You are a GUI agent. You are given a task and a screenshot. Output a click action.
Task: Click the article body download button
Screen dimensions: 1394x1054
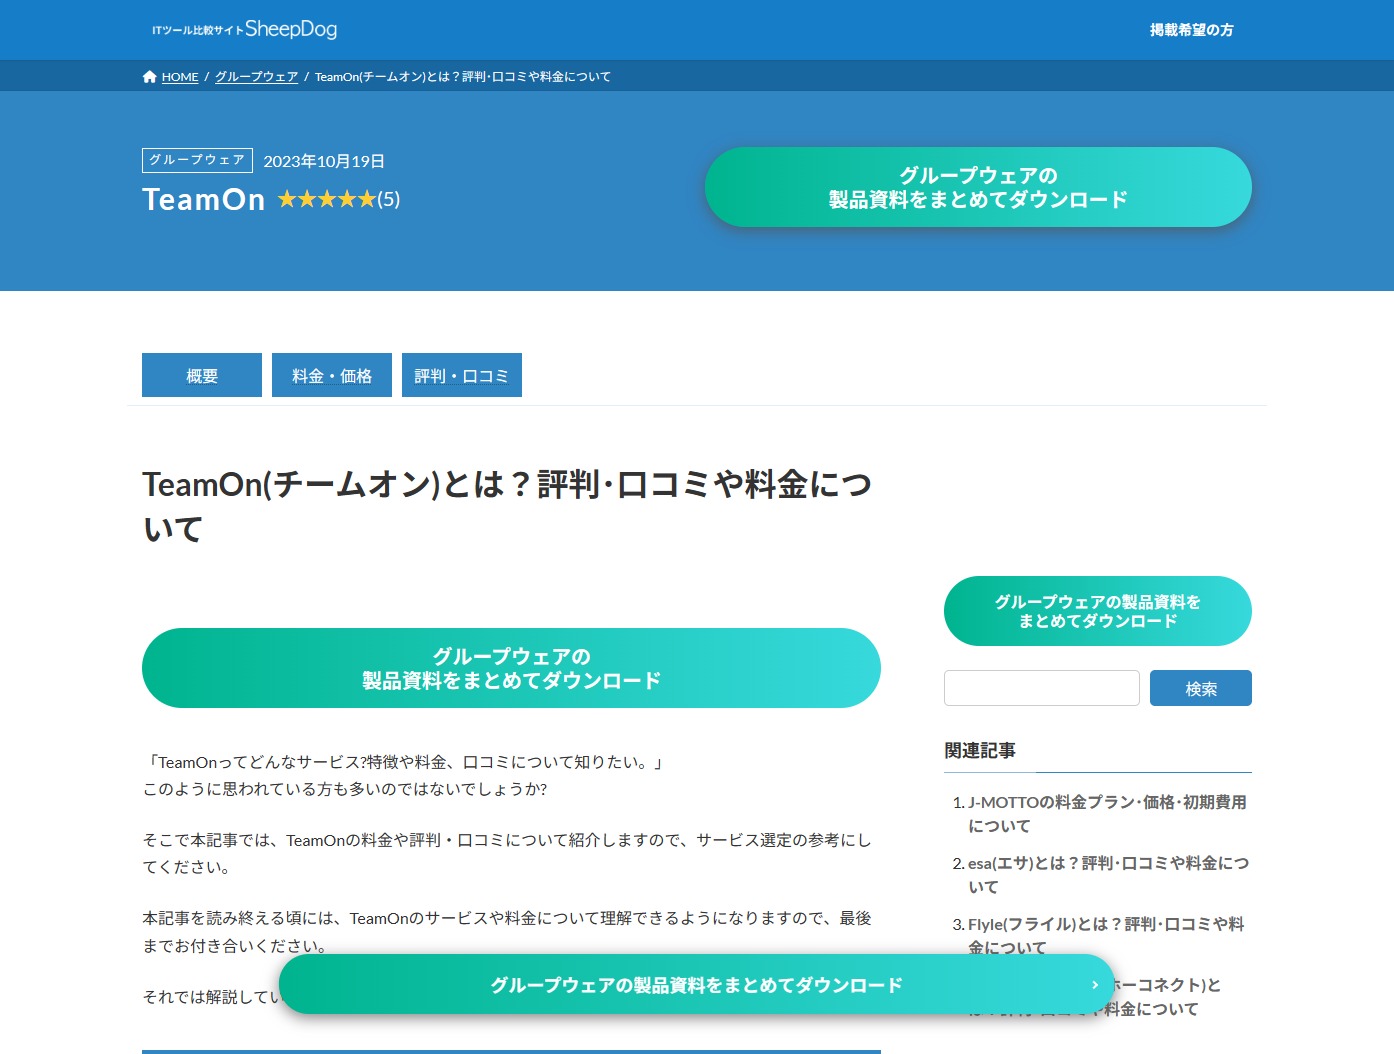(511, 668)
